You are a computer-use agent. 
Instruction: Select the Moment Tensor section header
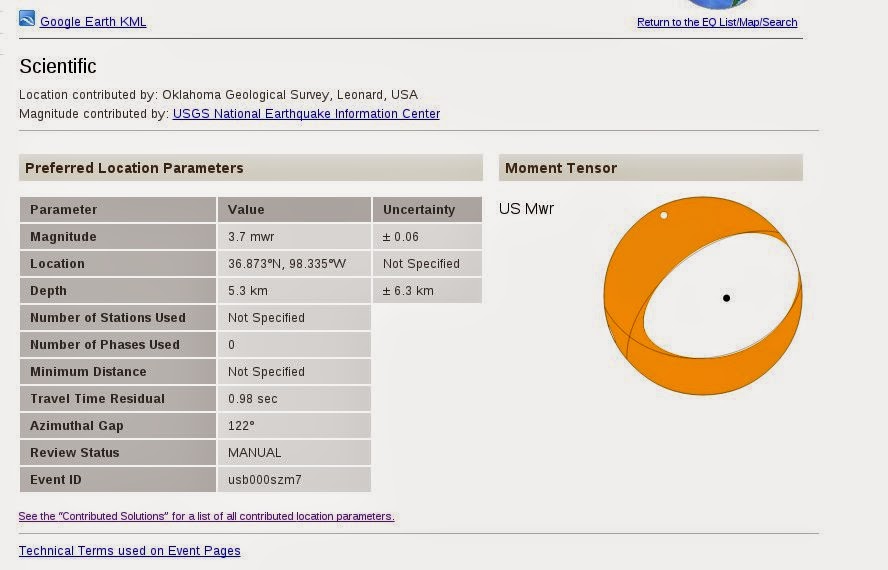click(x=561, y=168)
